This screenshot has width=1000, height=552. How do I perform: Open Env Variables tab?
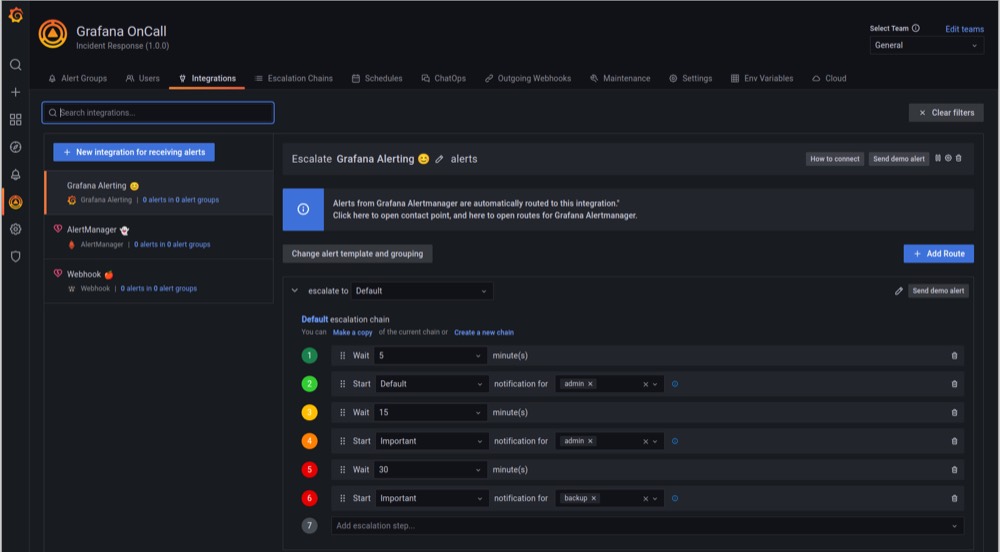pyautogui.click(x=762, y=78)
